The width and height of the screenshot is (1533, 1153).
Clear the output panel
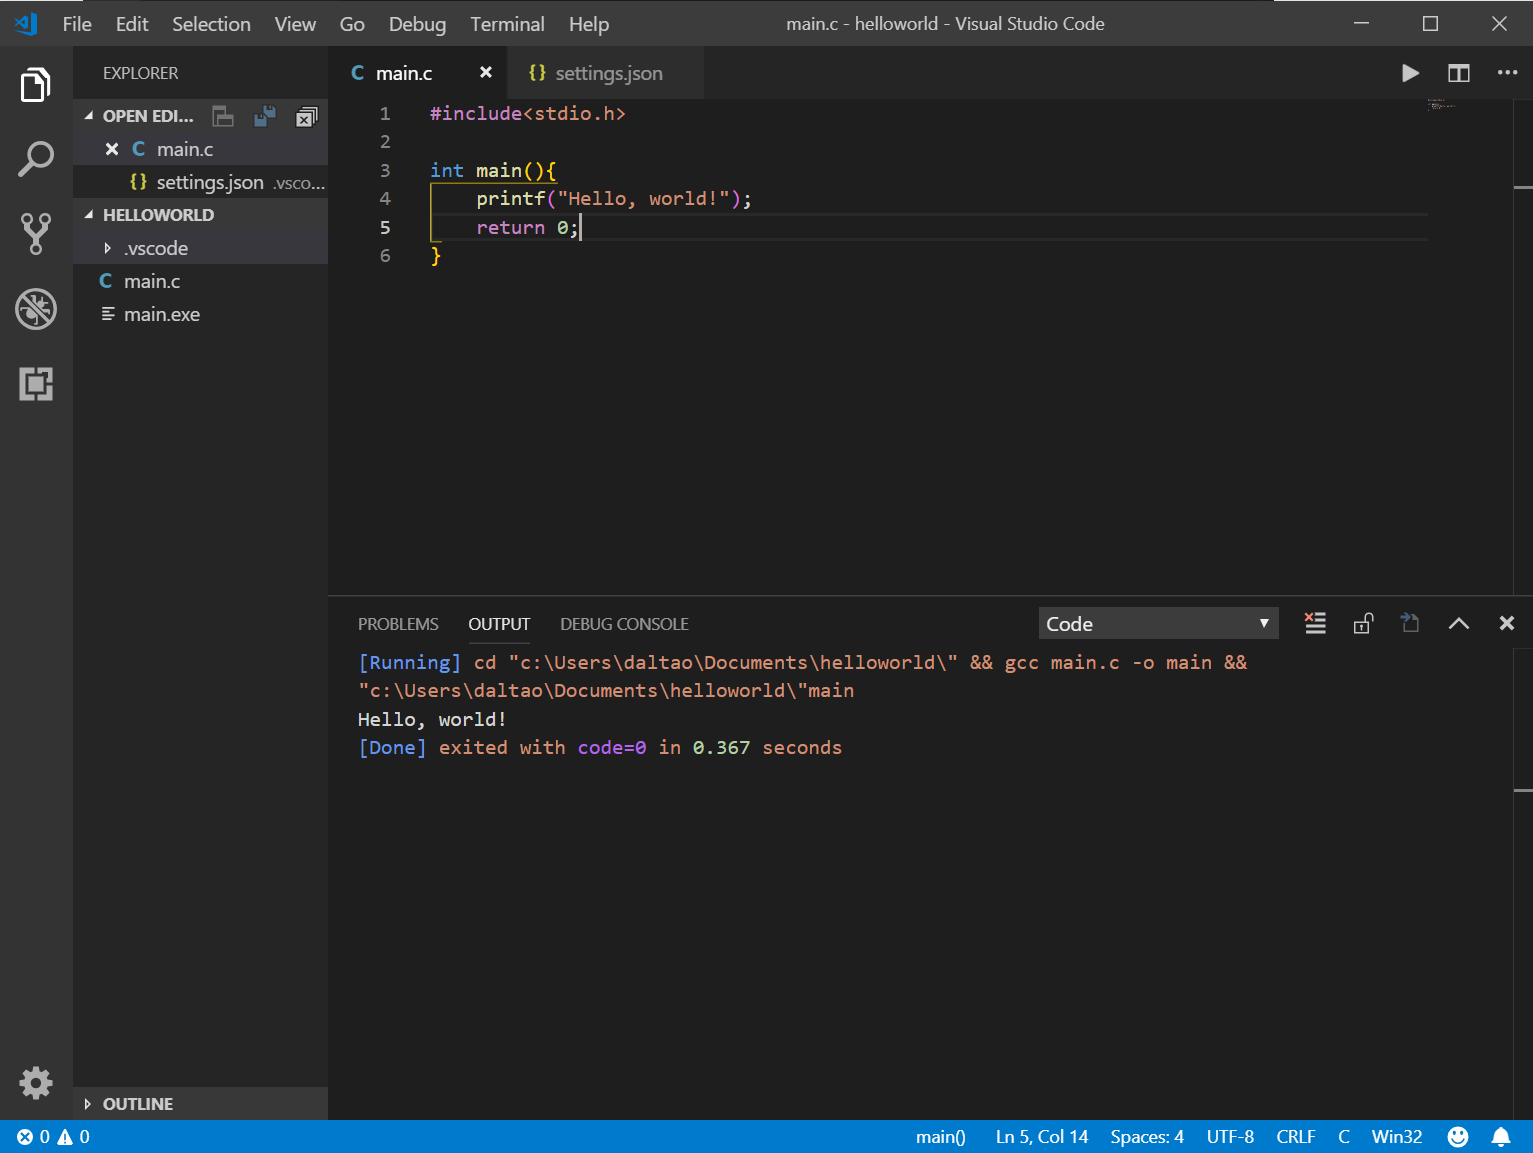(1315, 624)
